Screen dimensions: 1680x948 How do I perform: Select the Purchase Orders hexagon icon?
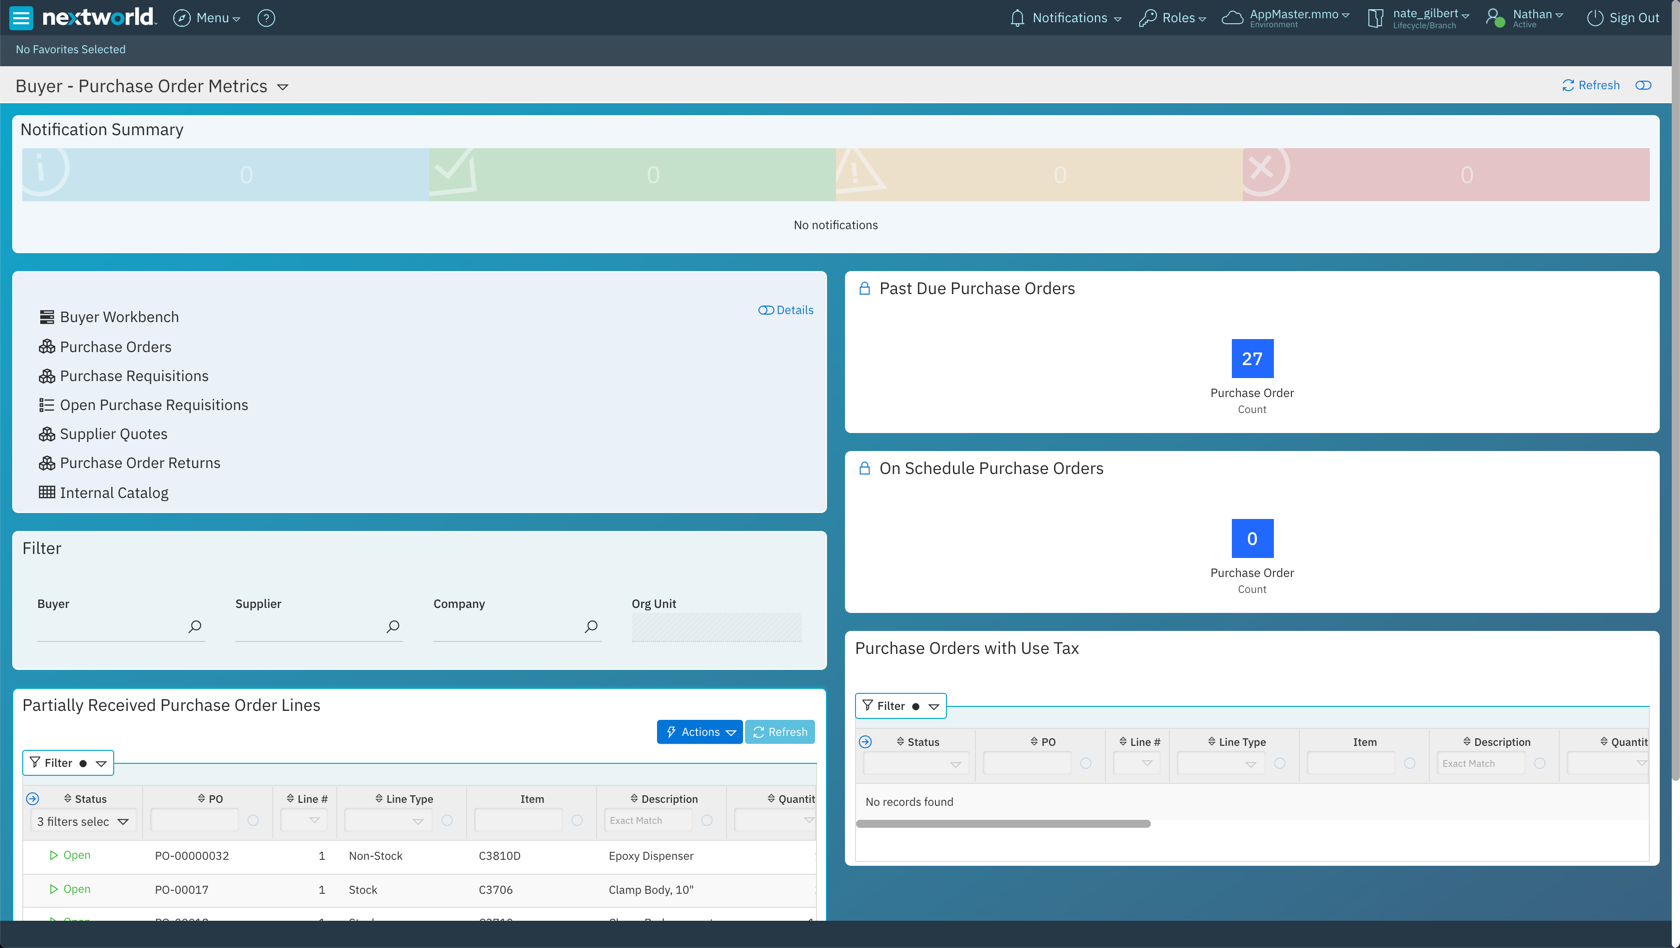(47, 347)
